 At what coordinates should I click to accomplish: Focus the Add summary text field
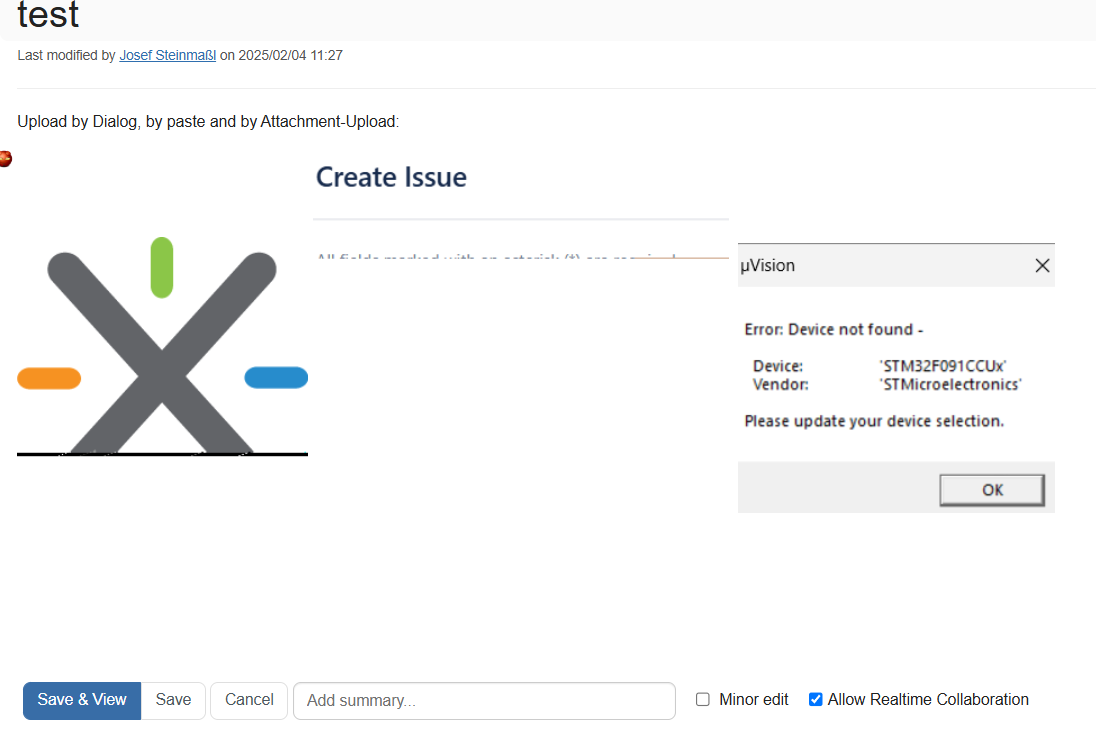[484, 701]
